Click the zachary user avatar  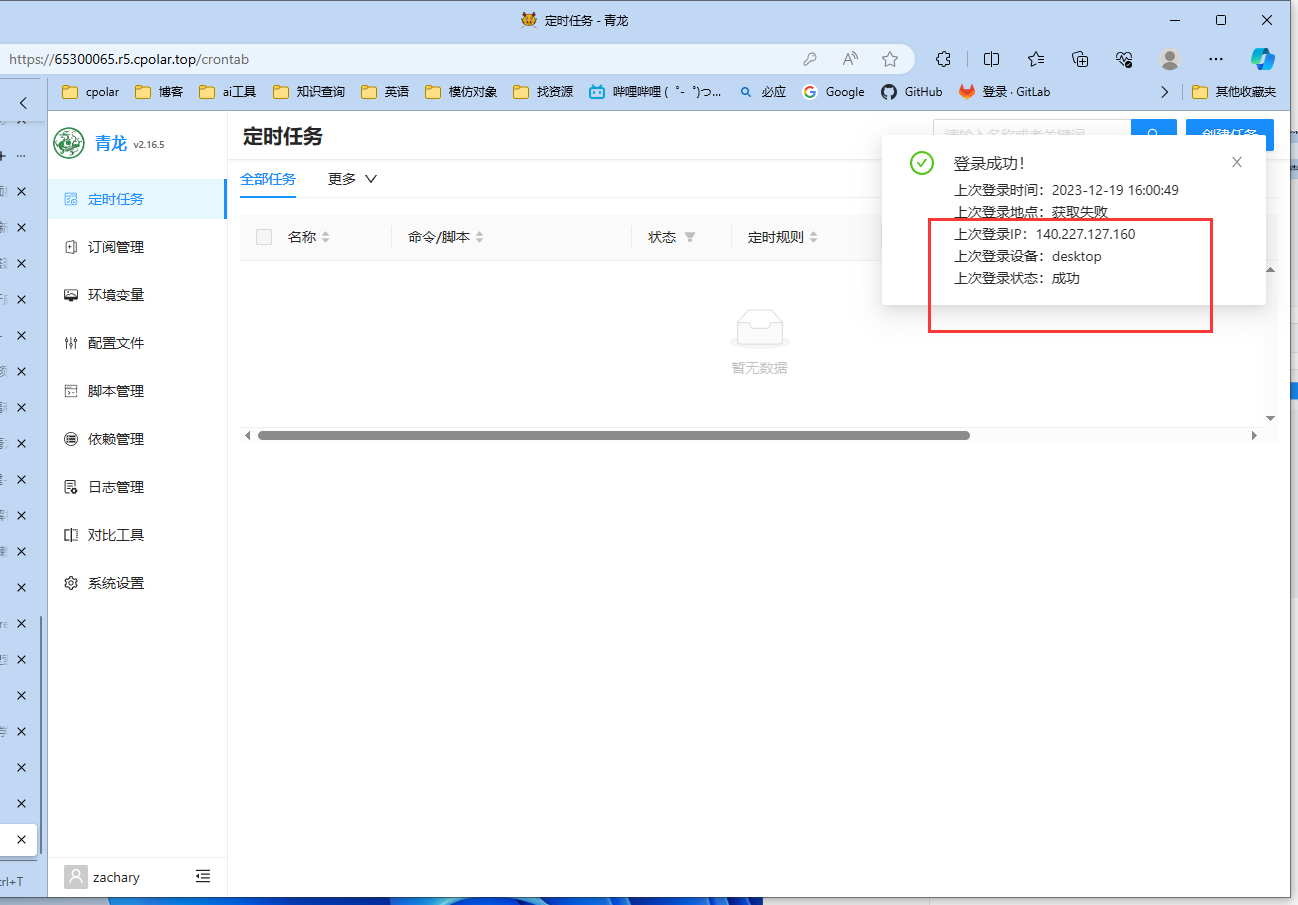pyautogui.click(x=76, y=877)
